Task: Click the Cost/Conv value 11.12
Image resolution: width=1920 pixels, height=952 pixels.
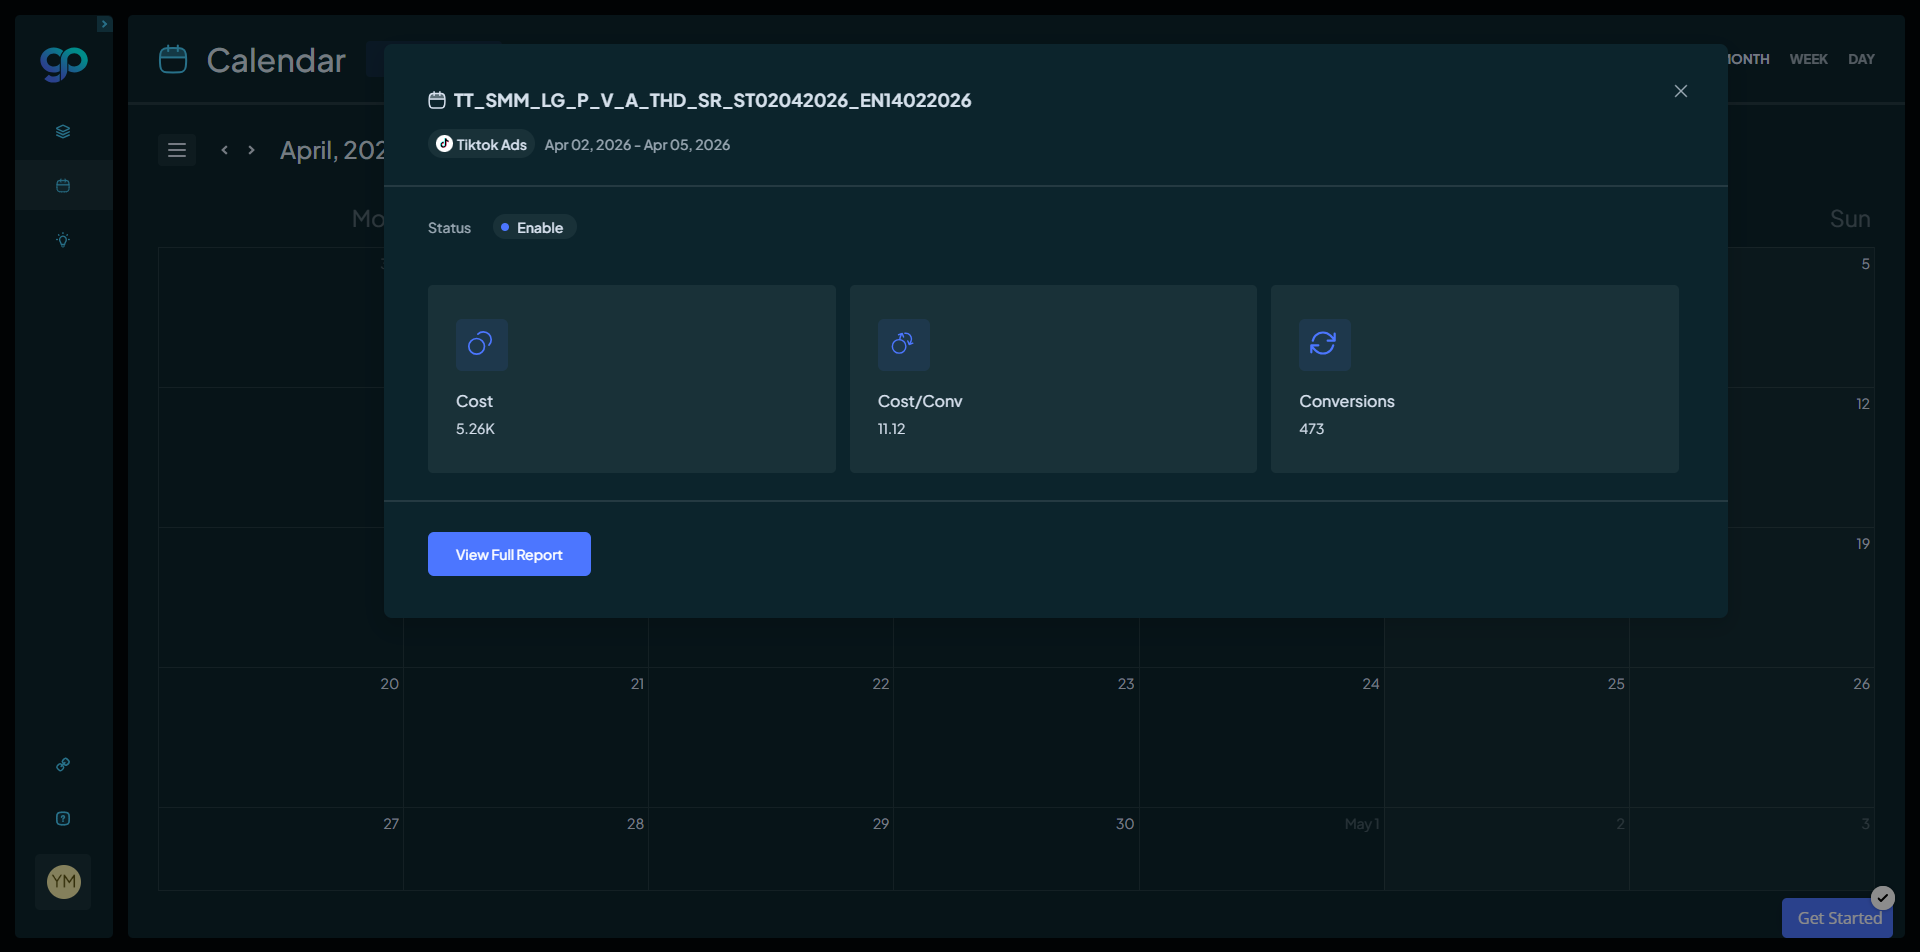Action: point(891,429)
